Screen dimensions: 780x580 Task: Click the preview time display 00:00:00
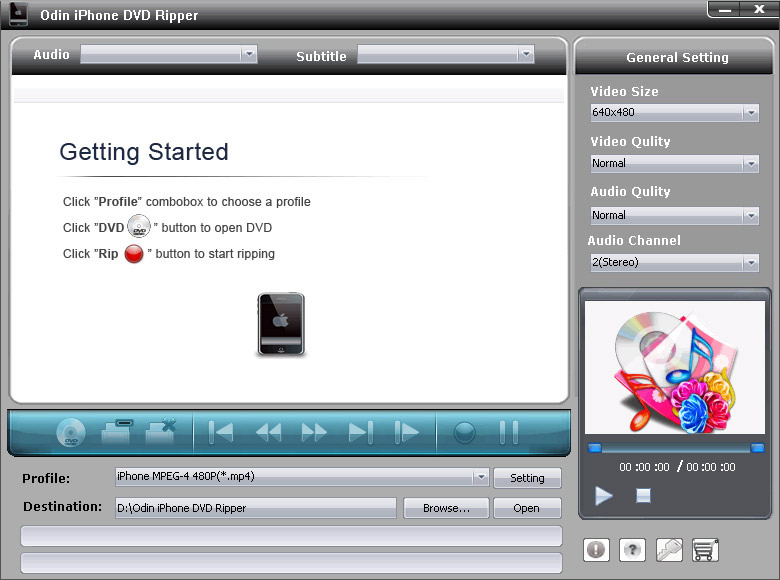[677, 467]
